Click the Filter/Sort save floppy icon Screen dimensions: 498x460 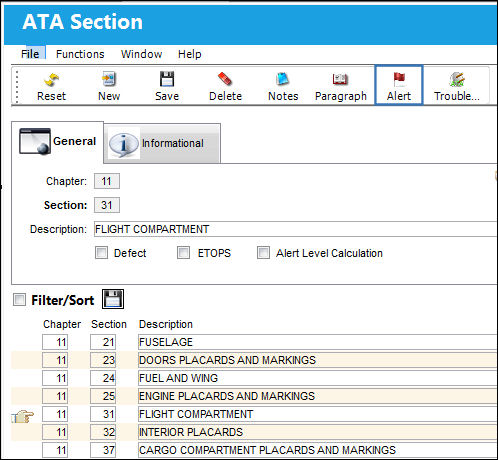point(113,299)
